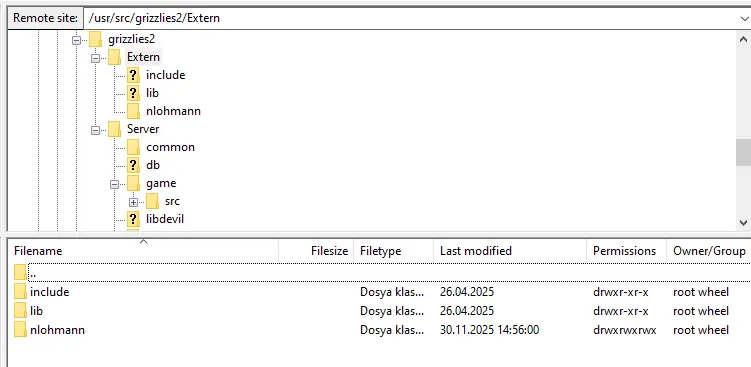Click the include folder icon in file list
The image size is (751, 367).
click(x=20, y=291)
